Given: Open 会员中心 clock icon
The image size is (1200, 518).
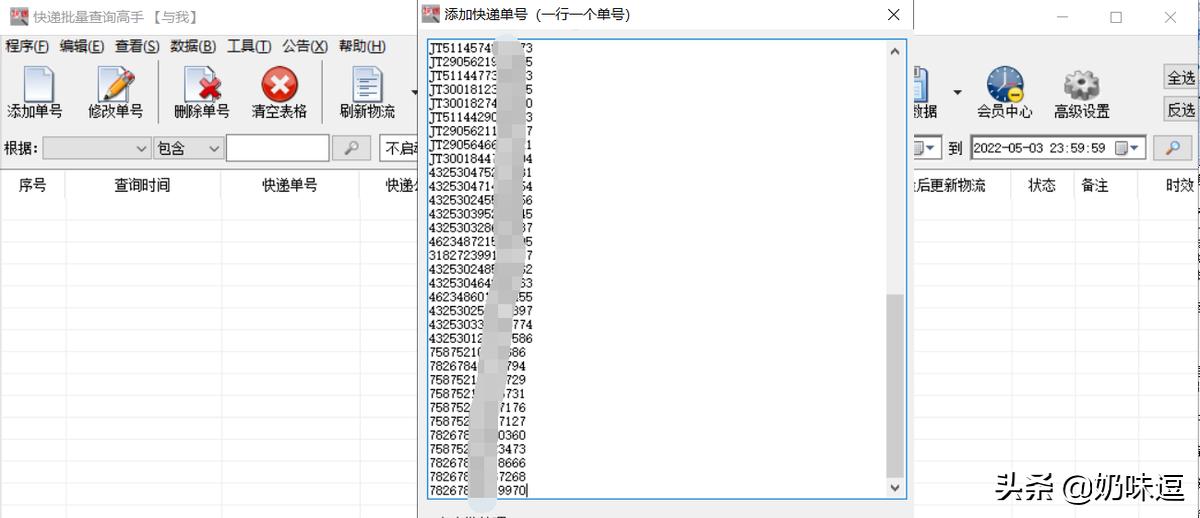Looking at the screenshot, I should [x=1004, y=85].
